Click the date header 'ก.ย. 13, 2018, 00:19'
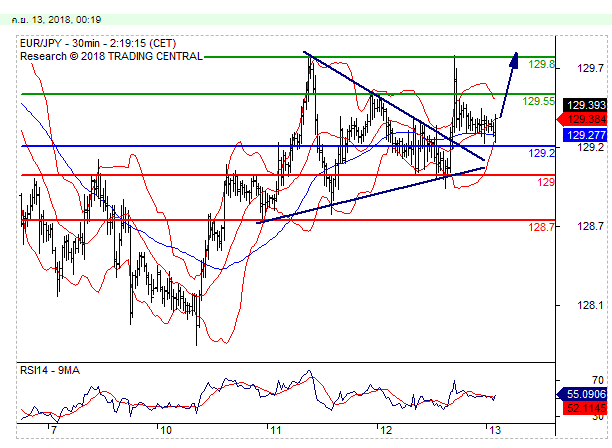The width and height of the screenshot is (612, 448). click(x=56, y=20)
